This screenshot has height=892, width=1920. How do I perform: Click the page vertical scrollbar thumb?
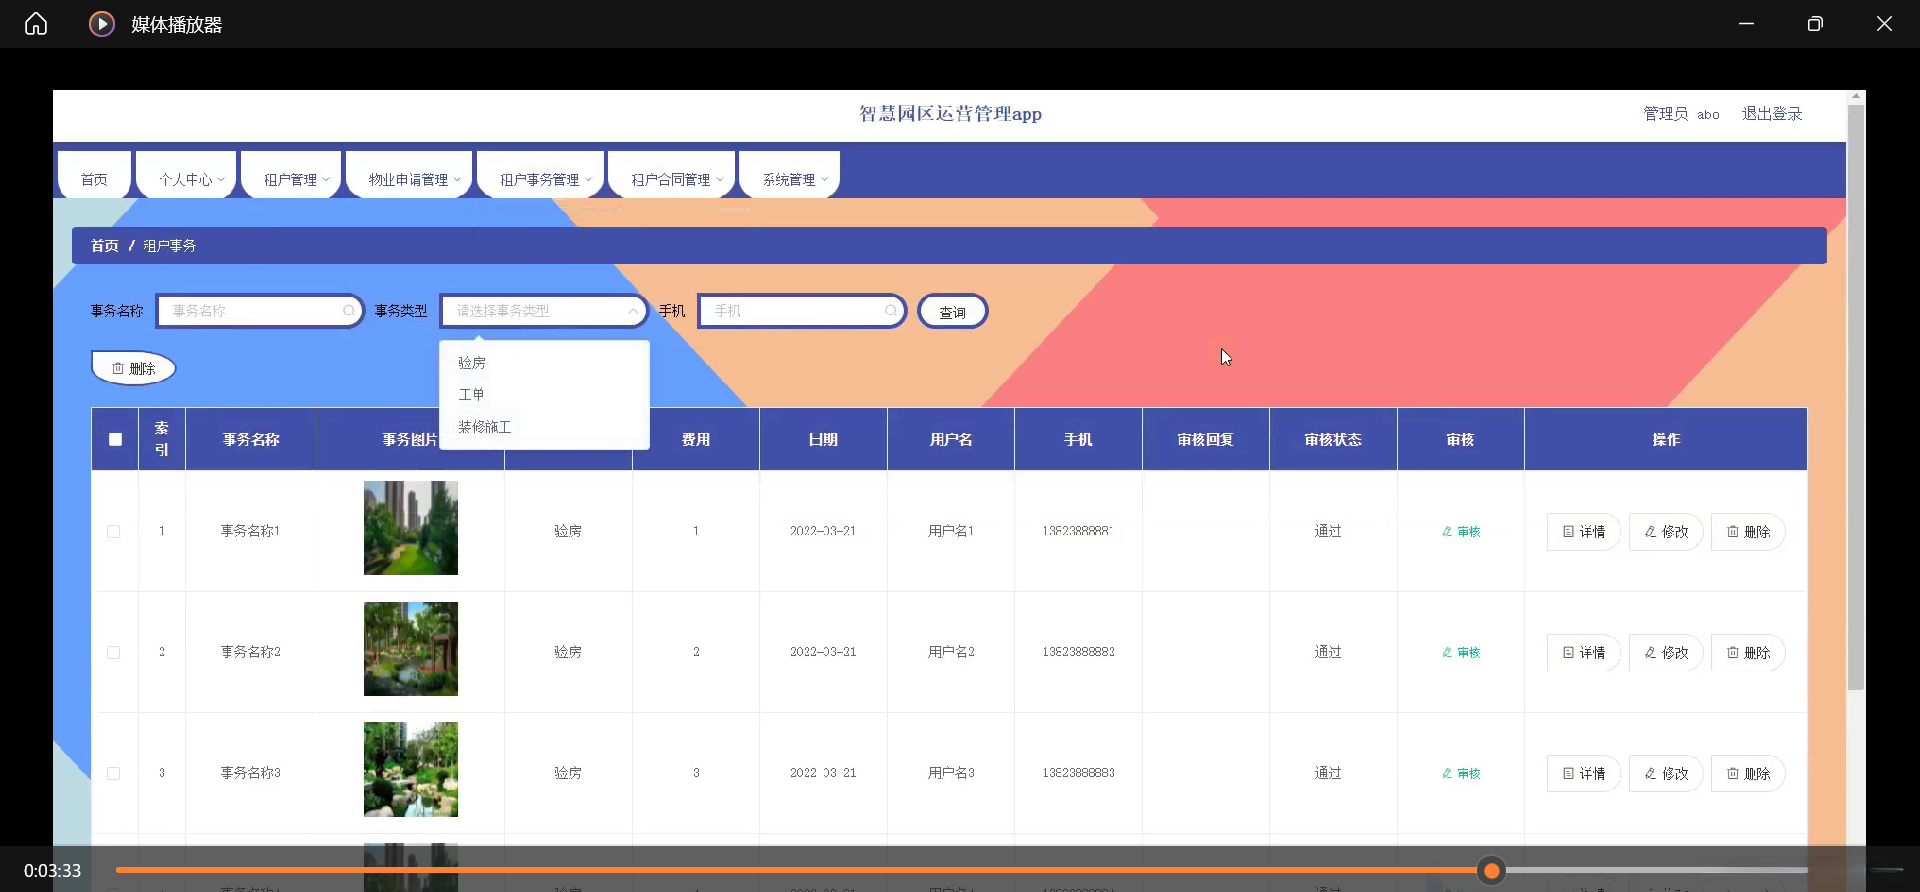click(1856, 397)
